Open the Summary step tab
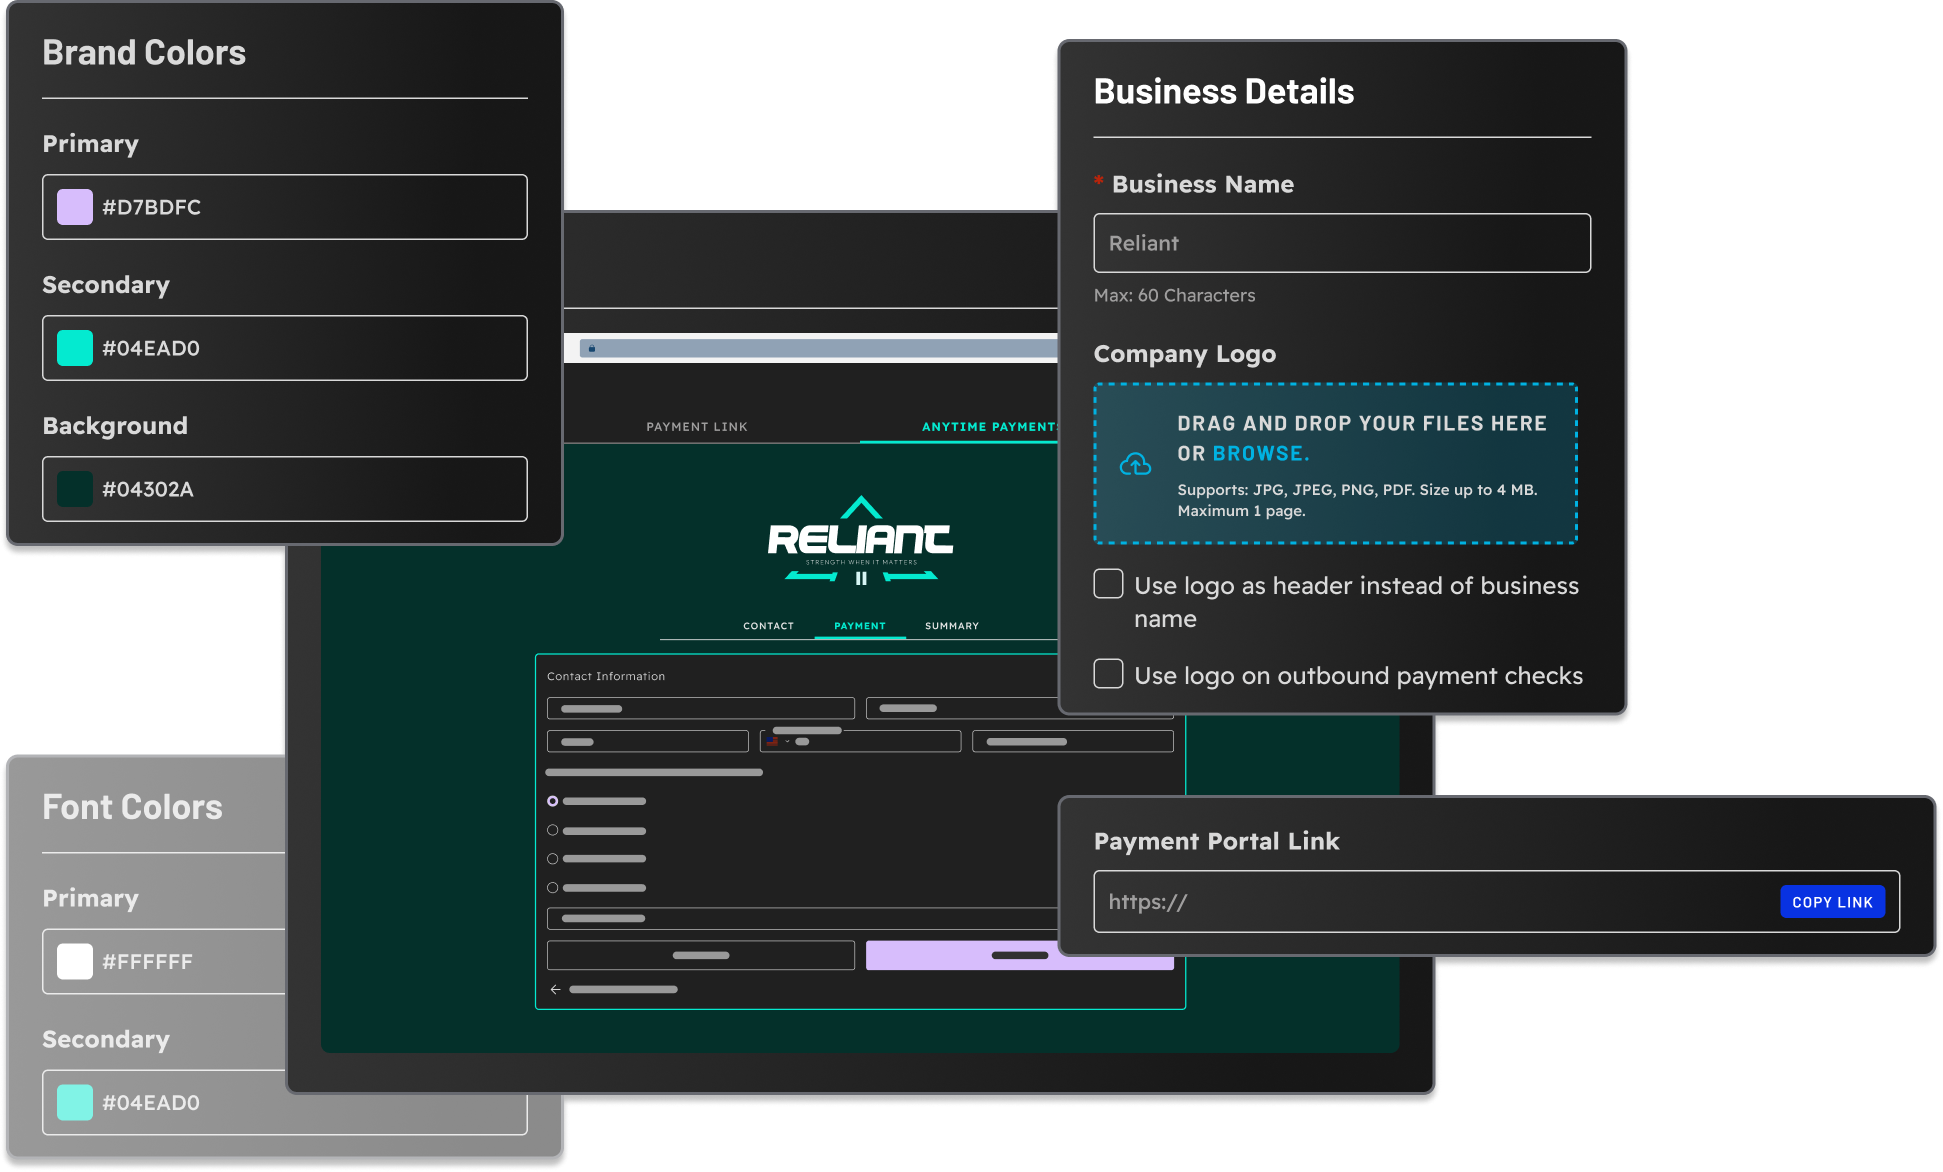 point(951,626)
